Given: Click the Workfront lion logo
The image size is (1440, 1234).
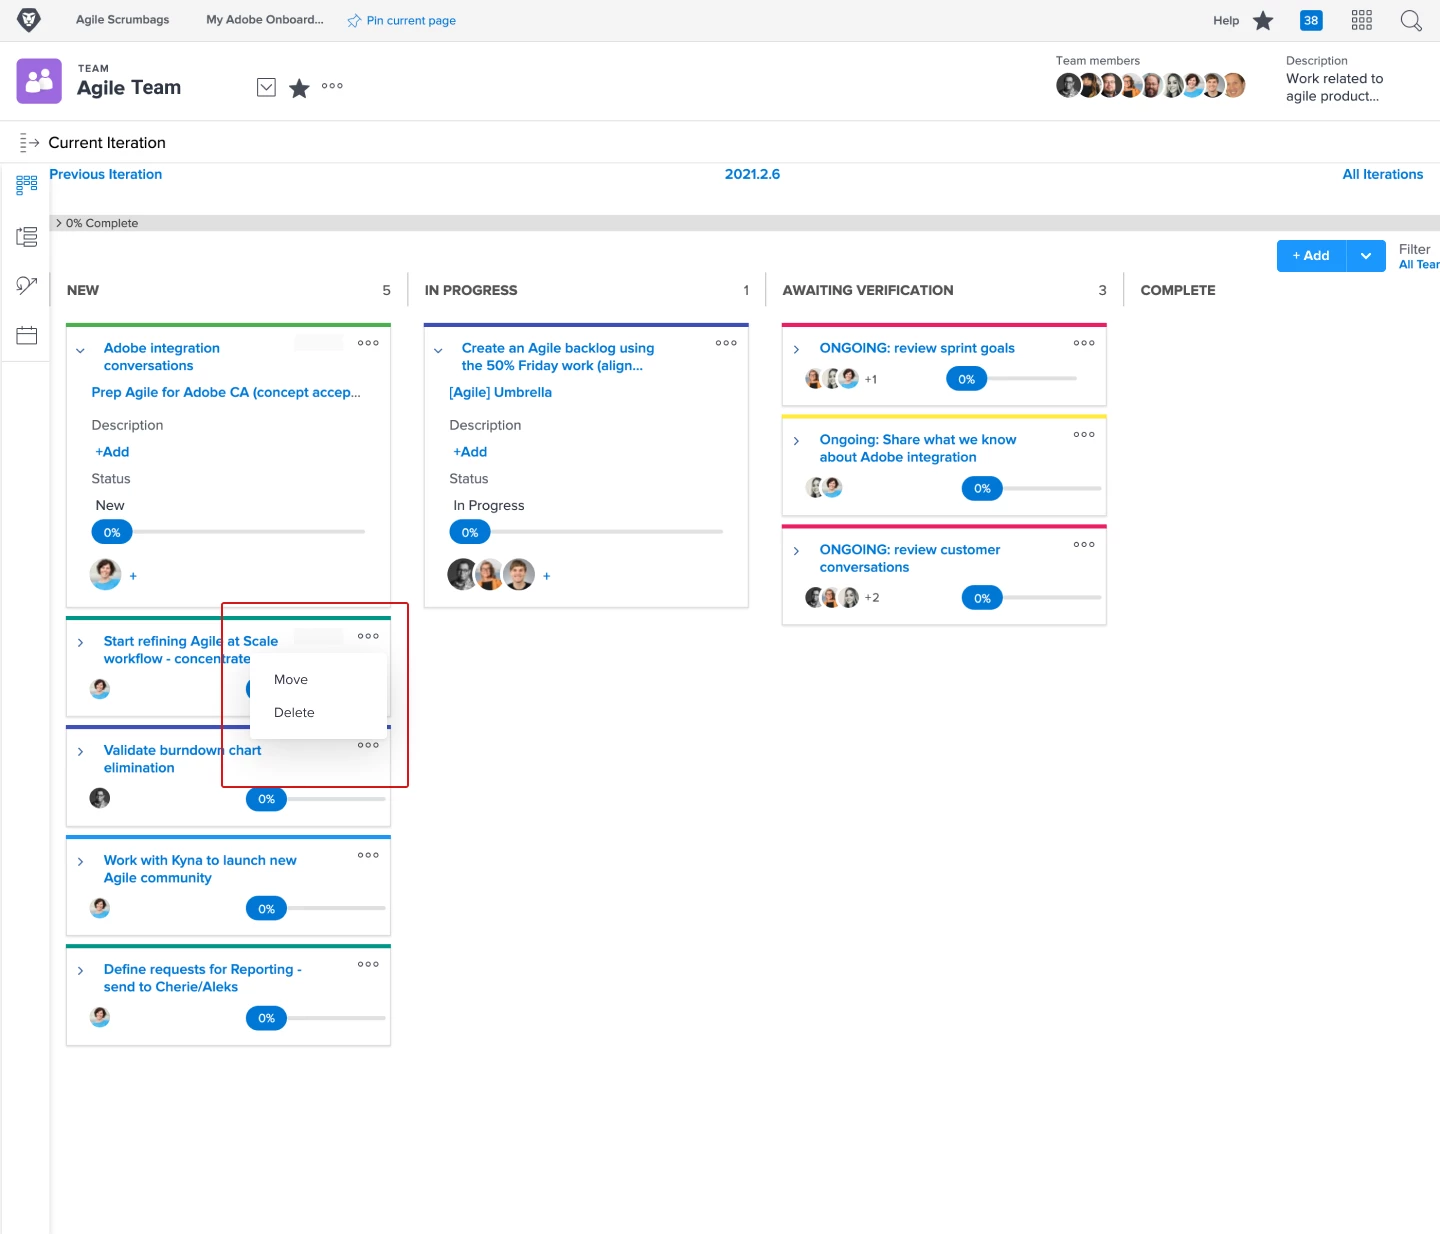Looking at the screenshot, I should pos(29,20).
